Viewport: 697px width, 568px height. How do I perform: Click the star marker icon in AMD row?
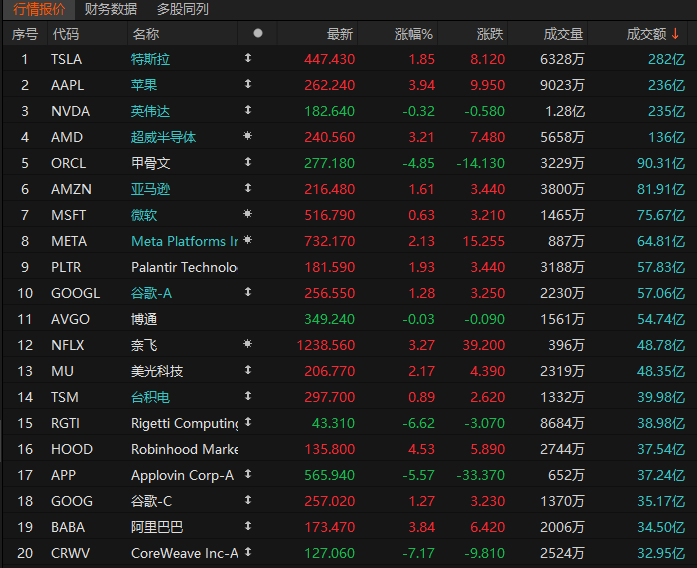(x=248, y=136)
